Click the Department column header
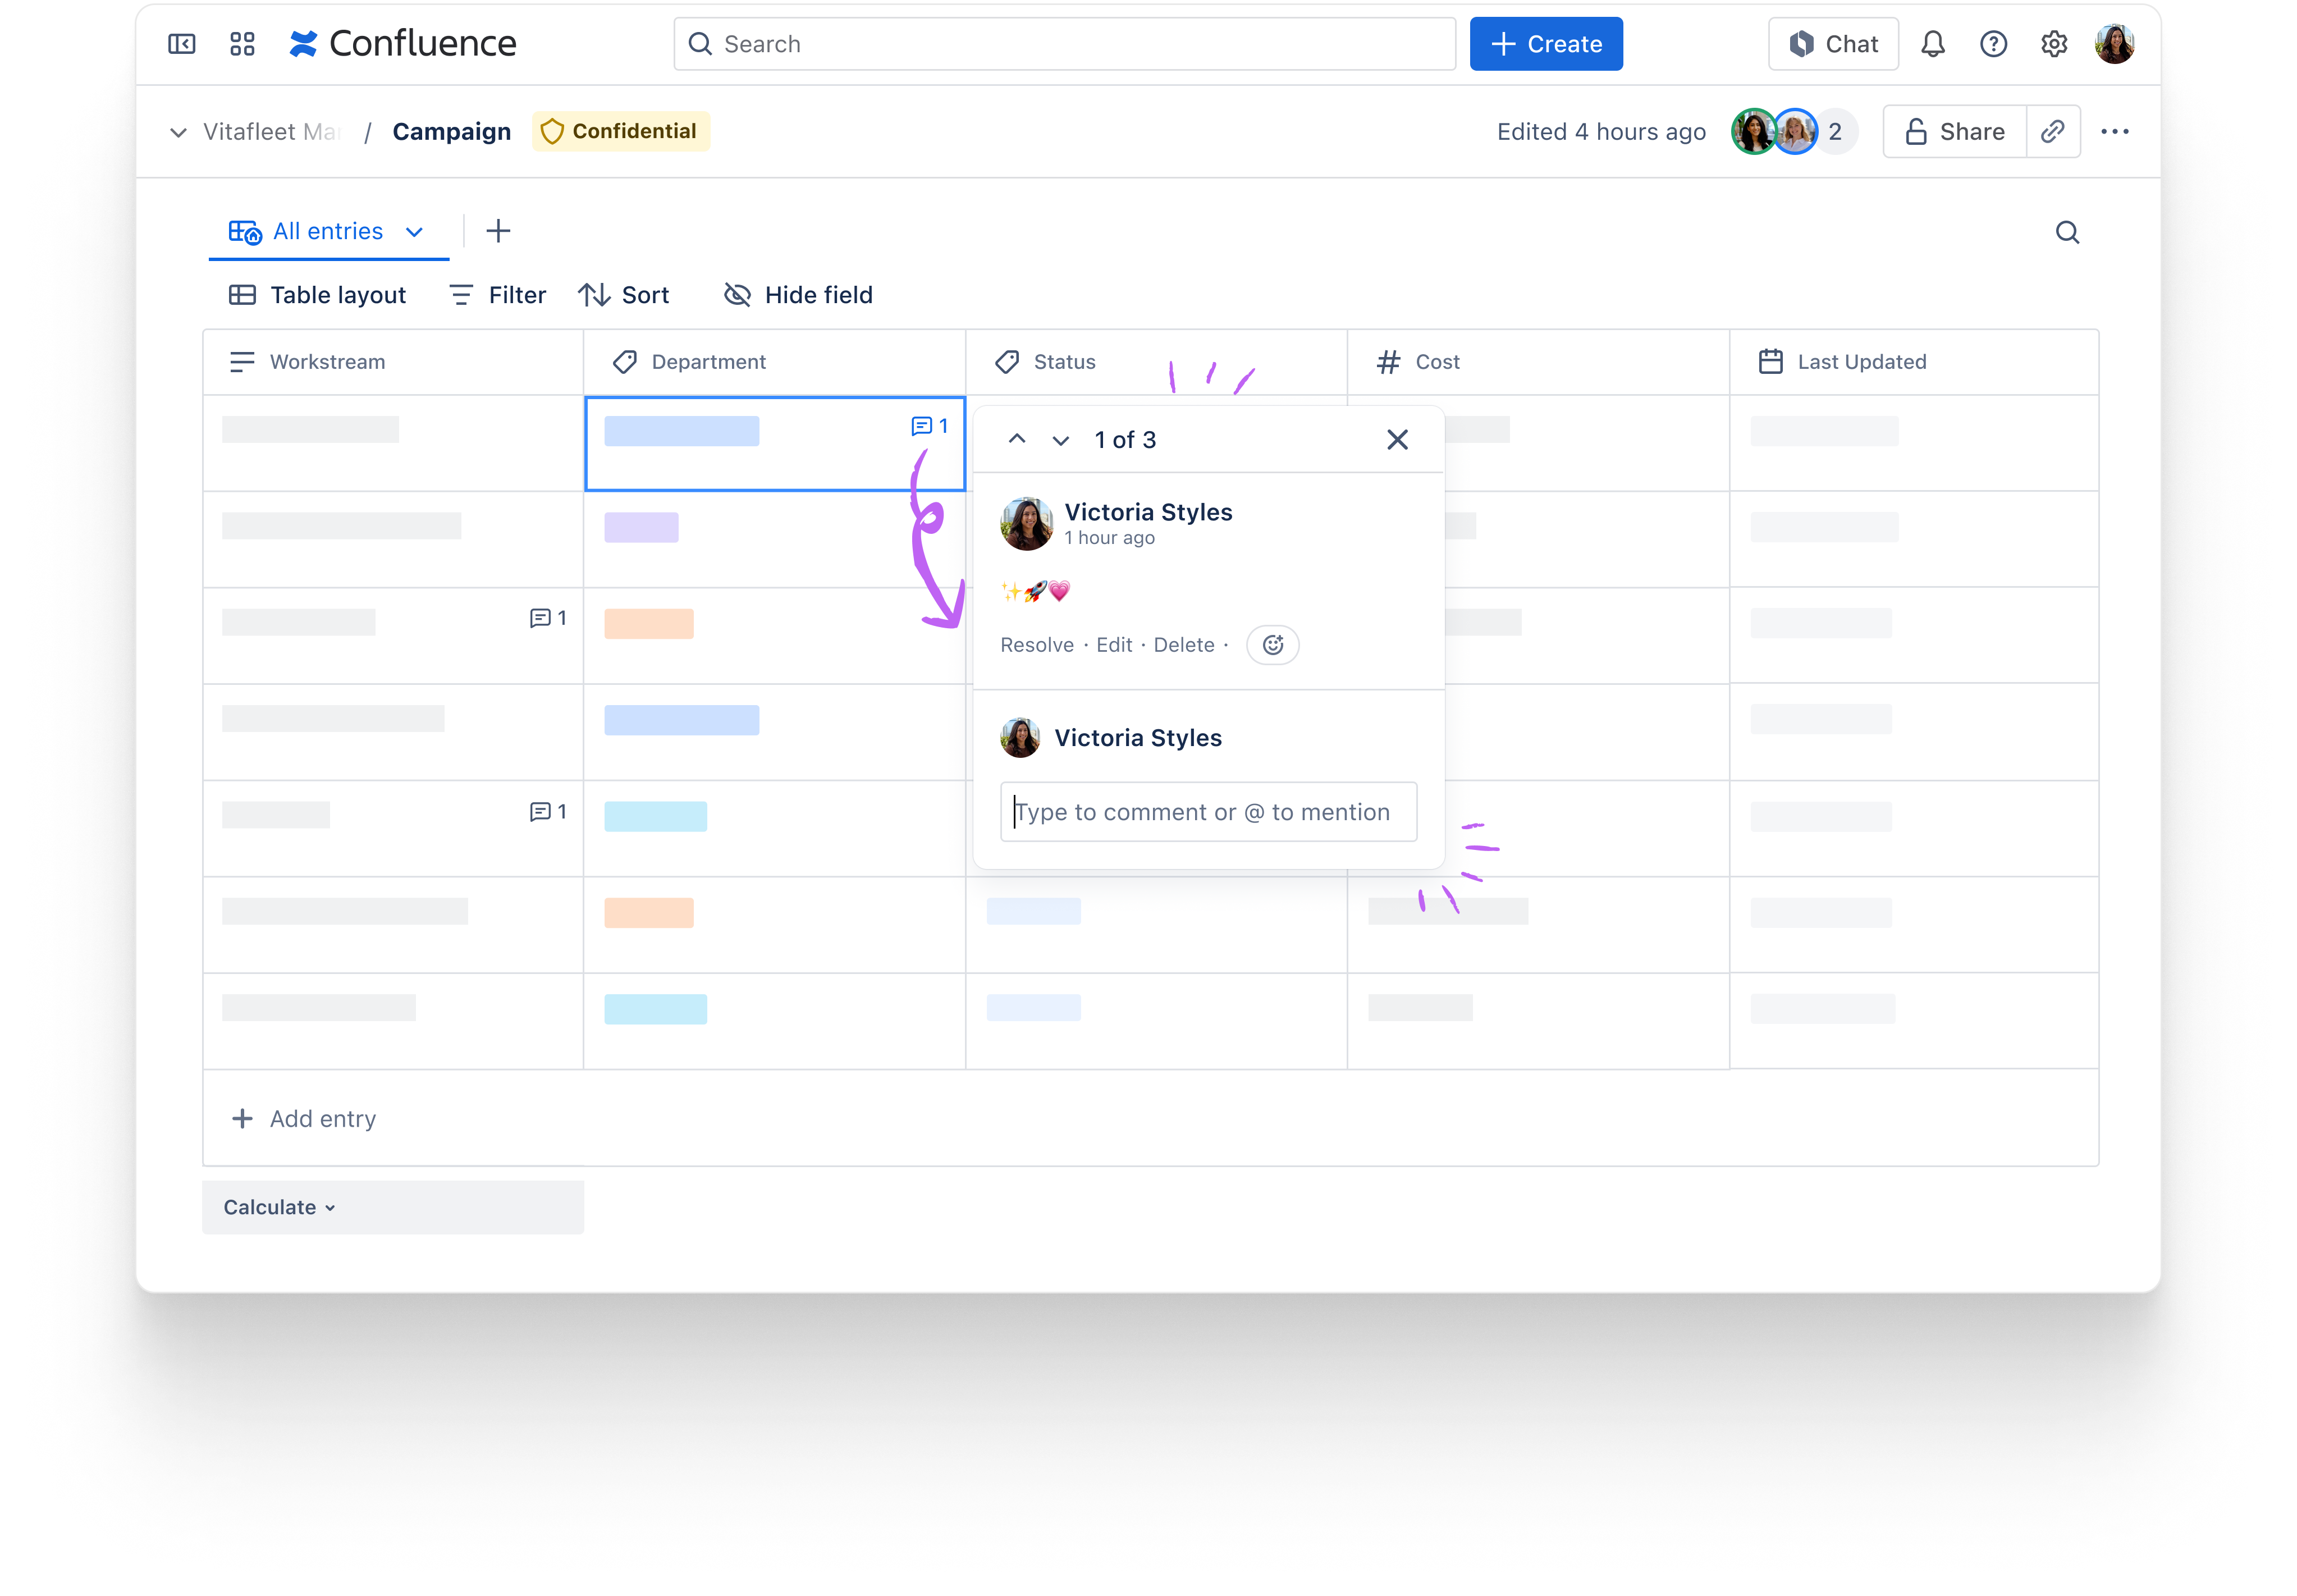 coord(774,362)
